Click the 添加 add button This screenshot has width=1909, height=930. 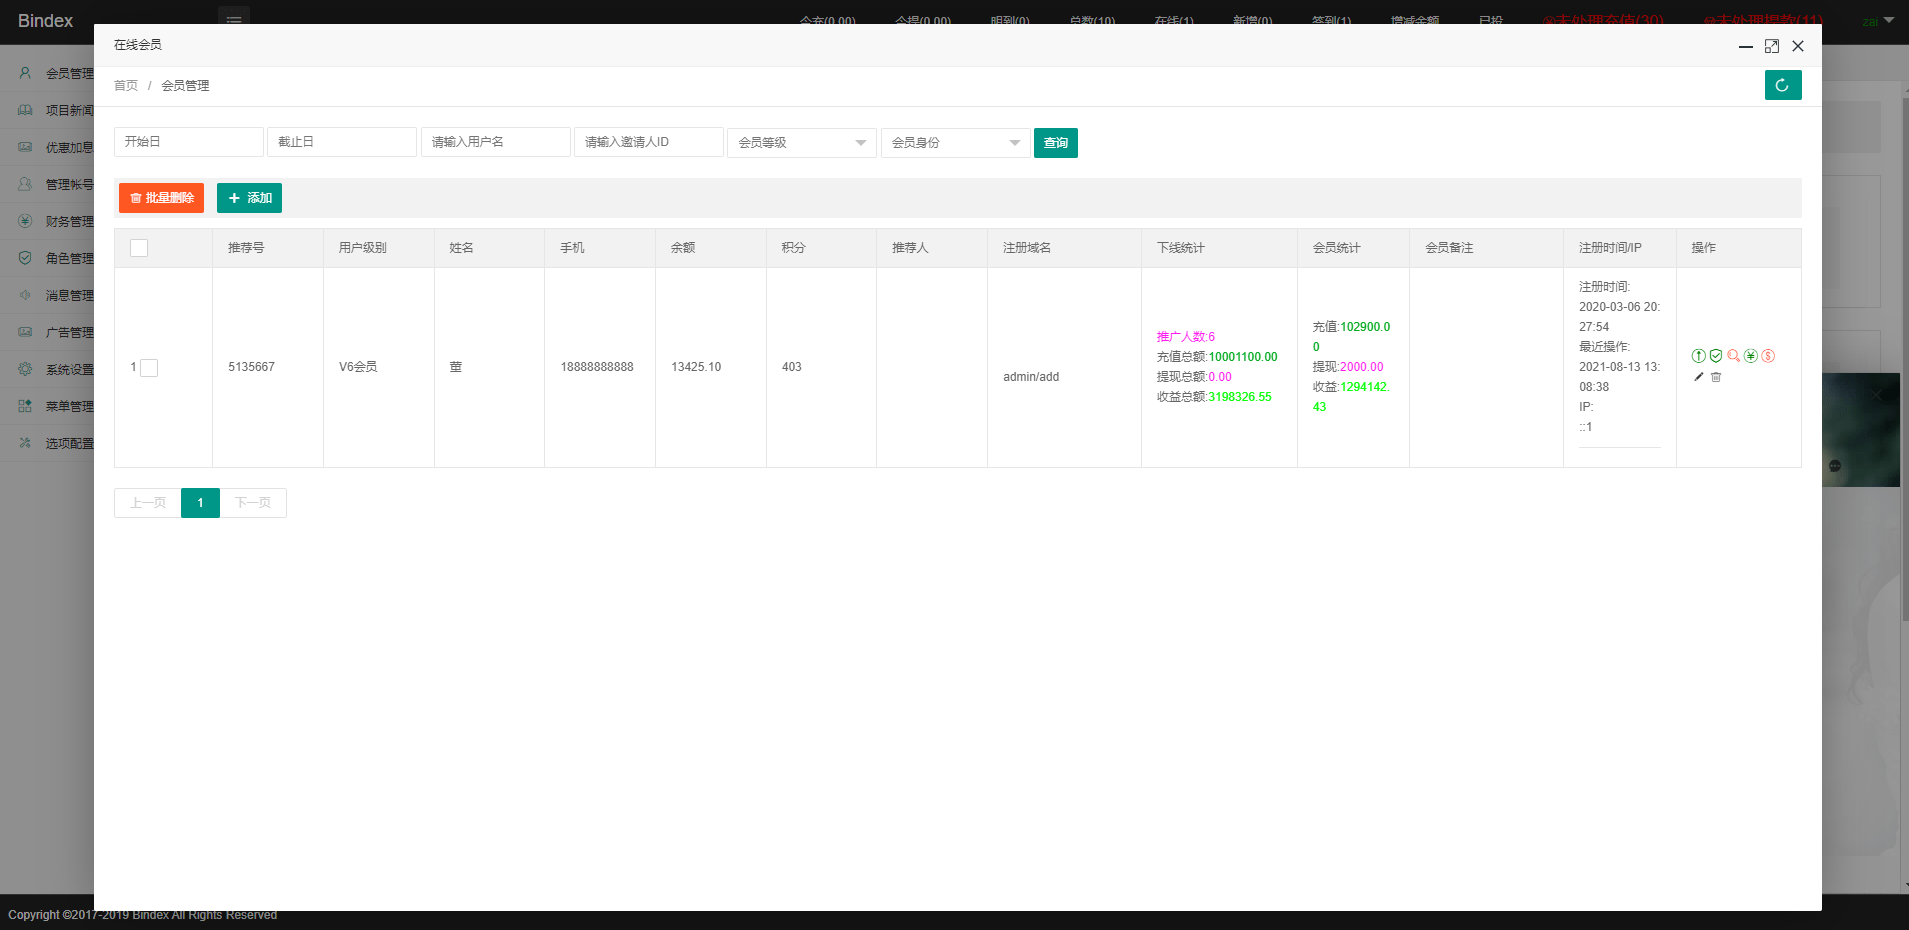pos(249,198)
